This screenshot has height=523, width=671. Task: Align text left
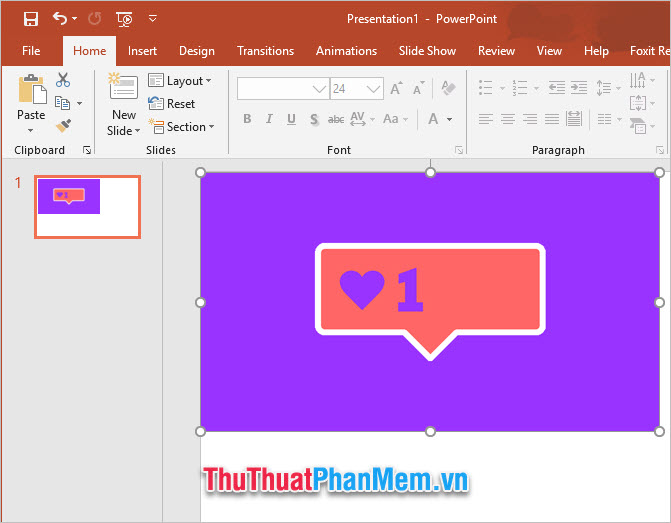[x=486, y=119]
